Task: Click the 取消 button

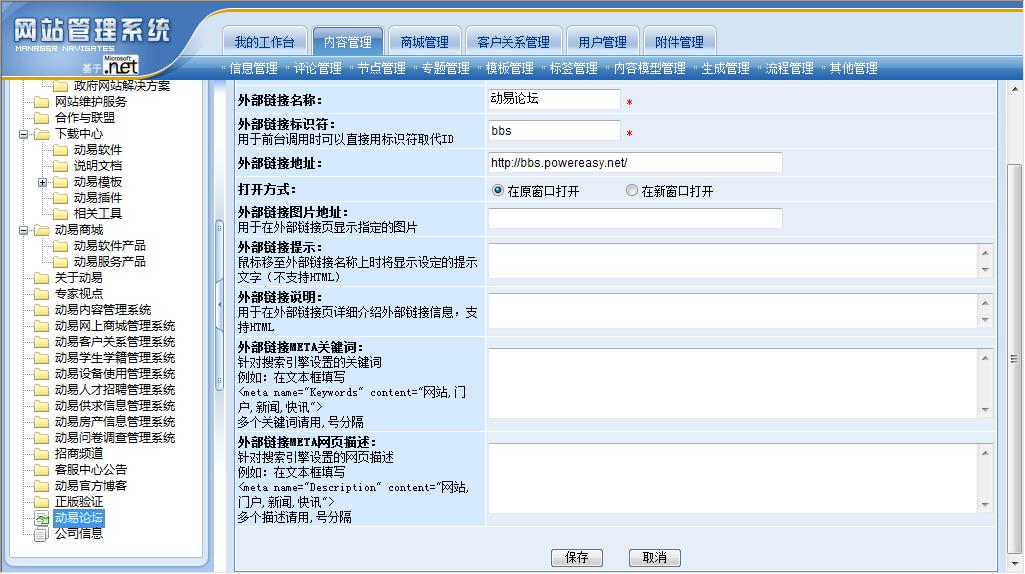Action: click(x=654, y=557)
